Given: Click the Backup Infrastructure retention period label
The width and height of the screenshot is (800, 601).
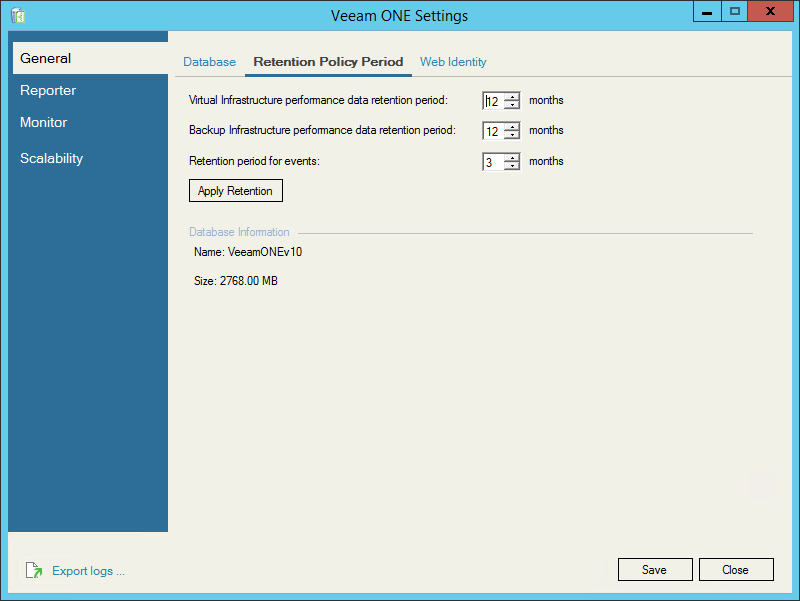Looking at the screenshot, I should click(x=322, y=130).
